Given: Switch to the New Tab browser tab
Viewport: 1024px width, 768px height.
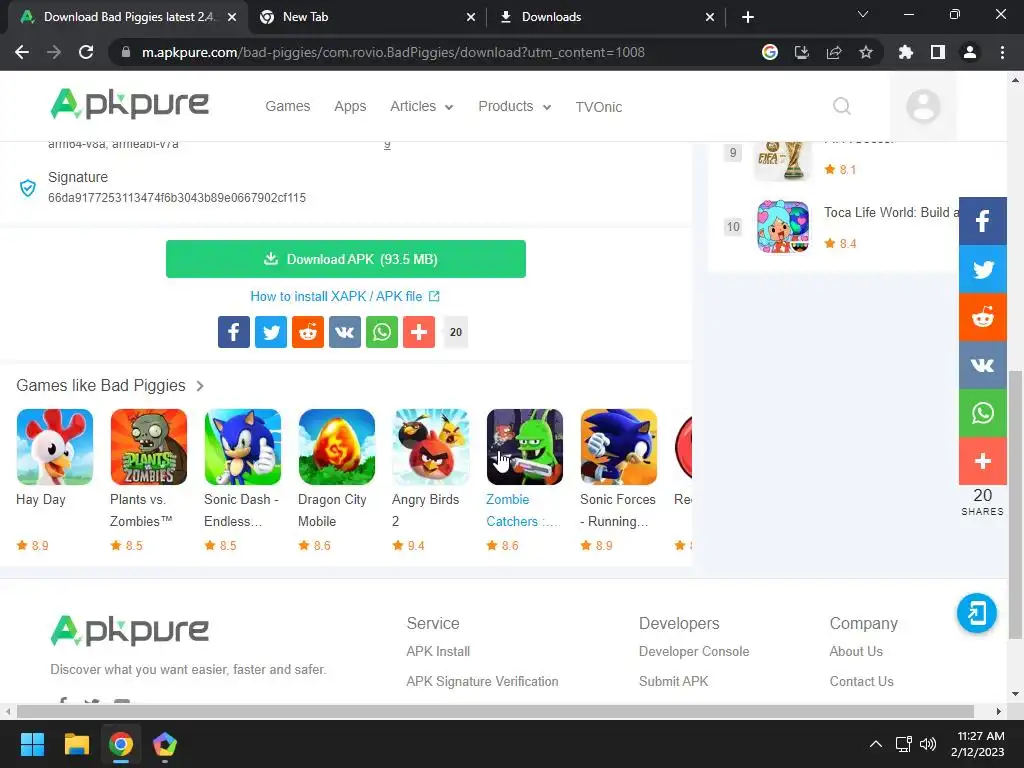Looking at the screenshot, I should click(x=366, y=17).
